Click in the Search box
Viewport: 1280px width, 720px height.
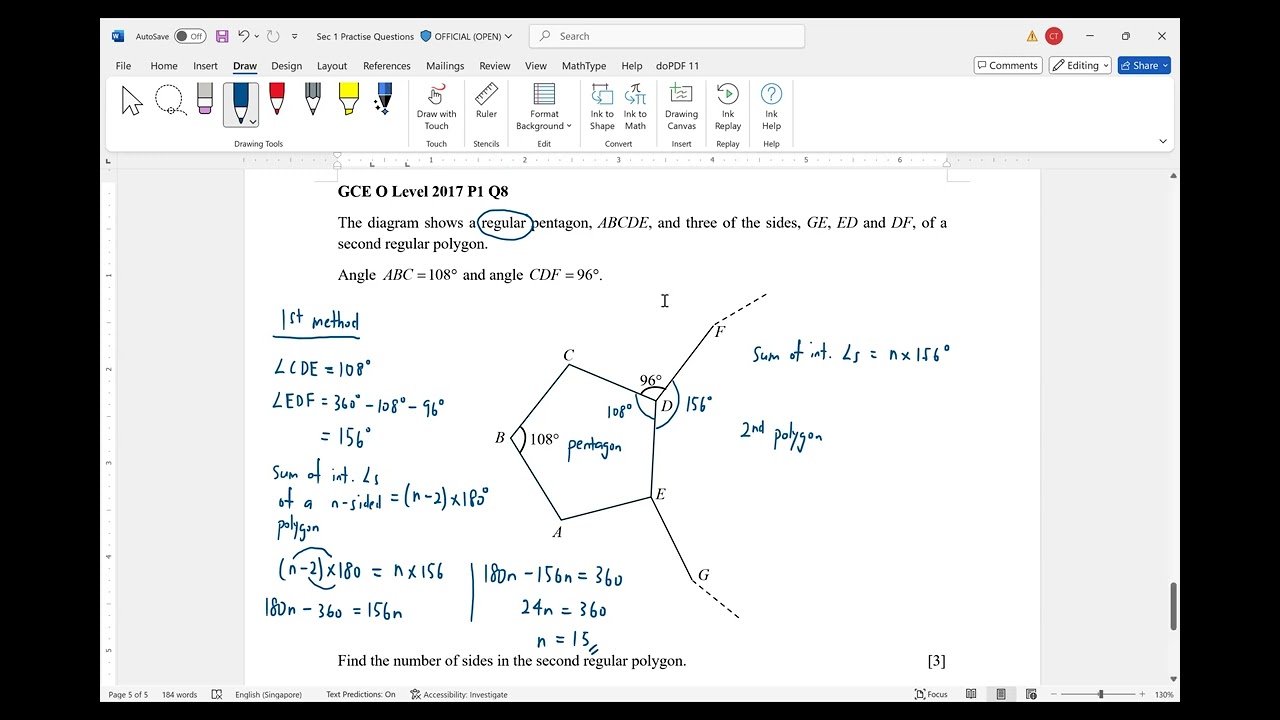click(x=666, y=36)
